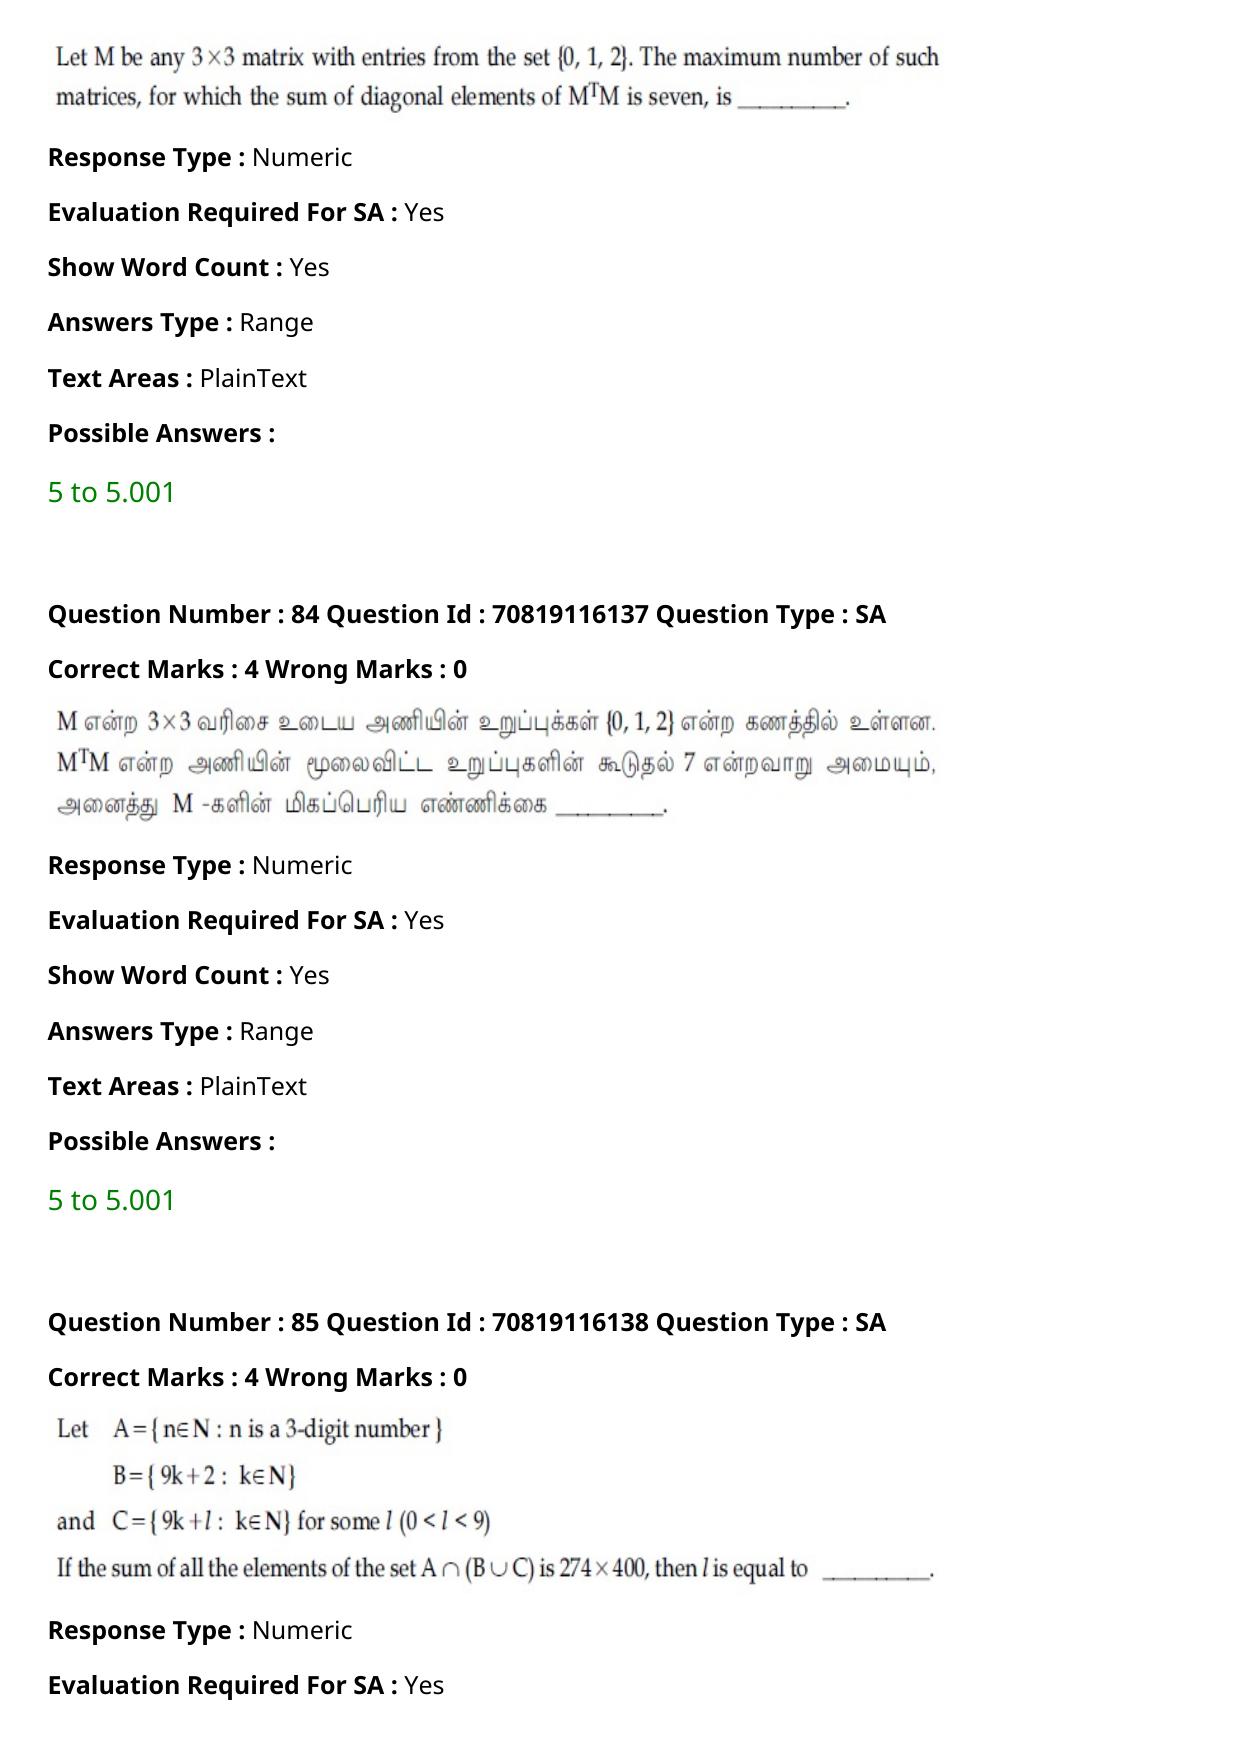Click the second 'Possible Answers :' label

(x=161, y=1141)
